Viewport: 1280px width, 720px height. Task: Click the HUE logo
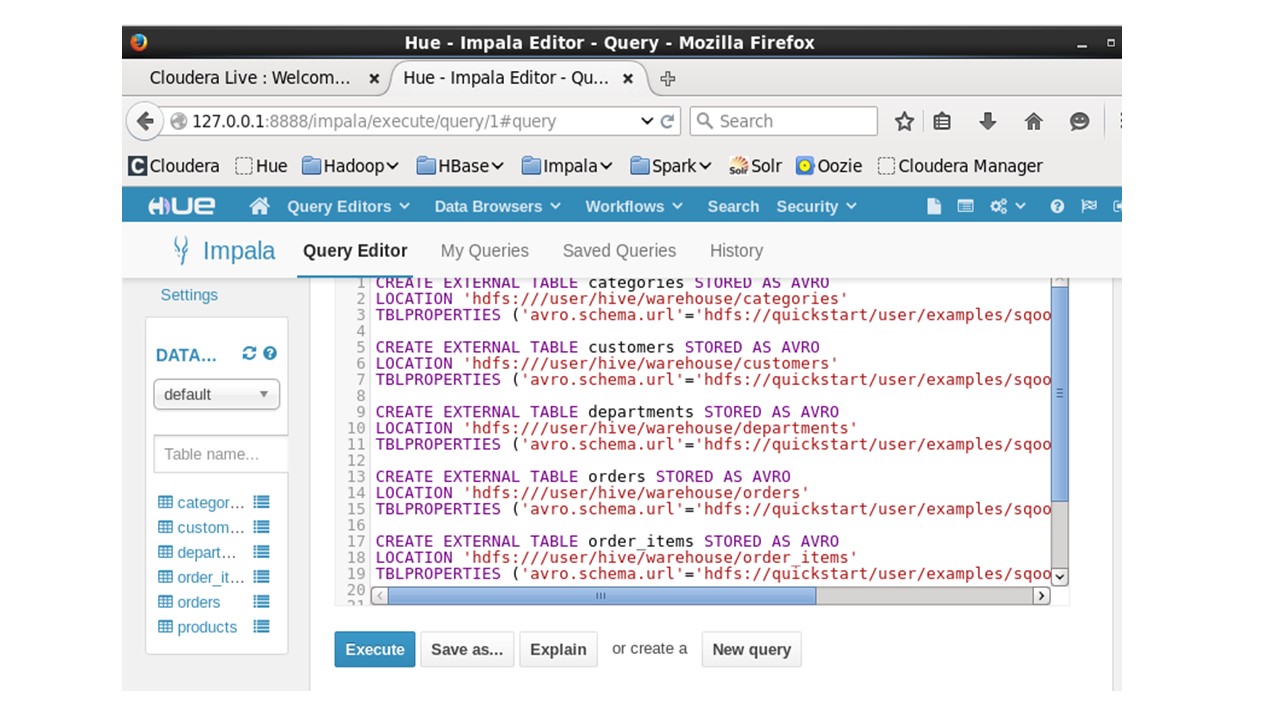coord(181,206)
